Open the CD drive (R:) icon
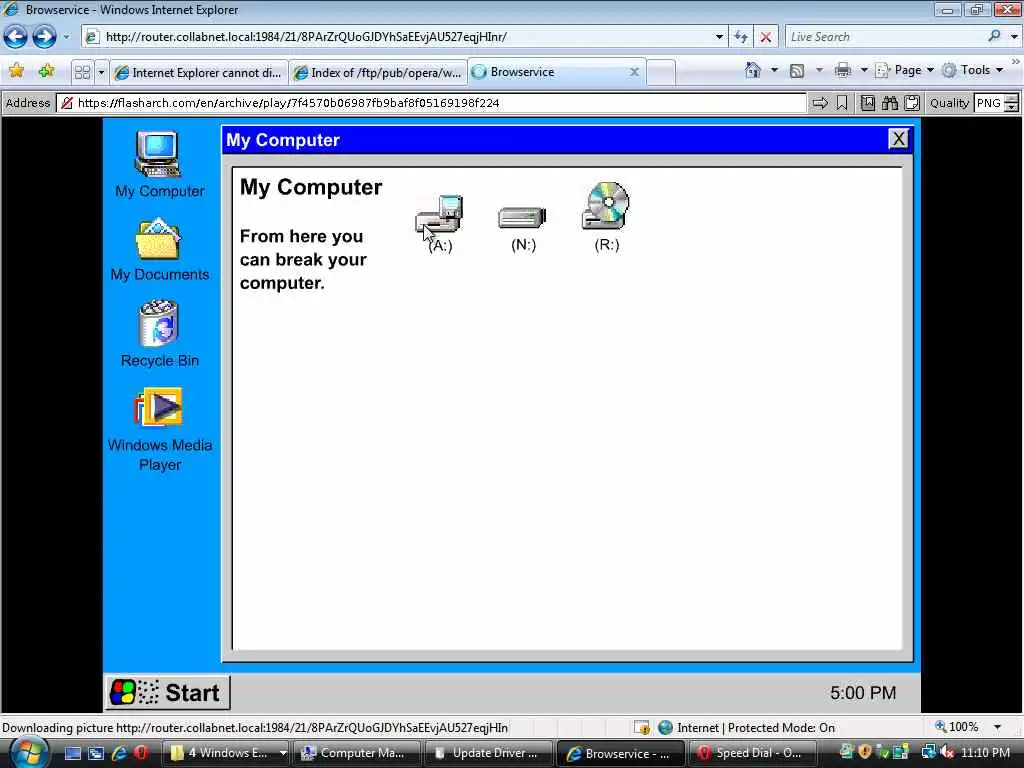The image size is (1024, 768). pyautogui.click(x=606, y=206)
